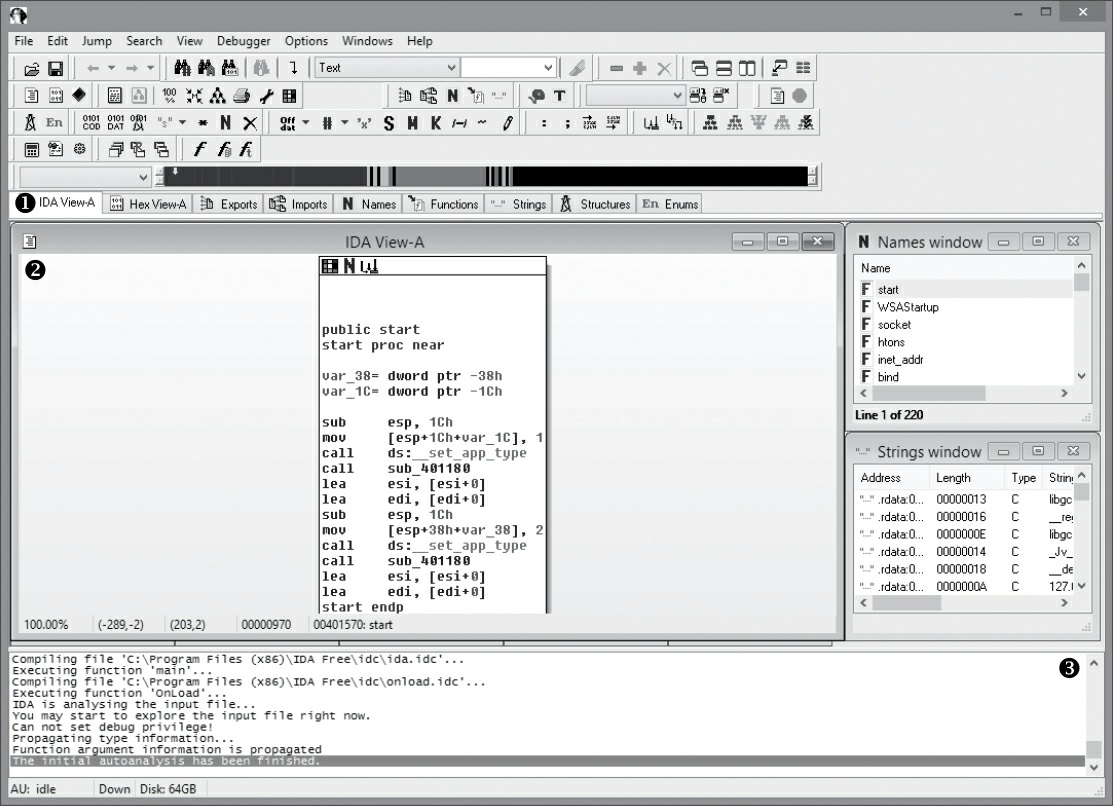The width and height of the screenshot is (1113, 806).
Task: Open the back arrow history dropdown
Action: tap(111, 68)
